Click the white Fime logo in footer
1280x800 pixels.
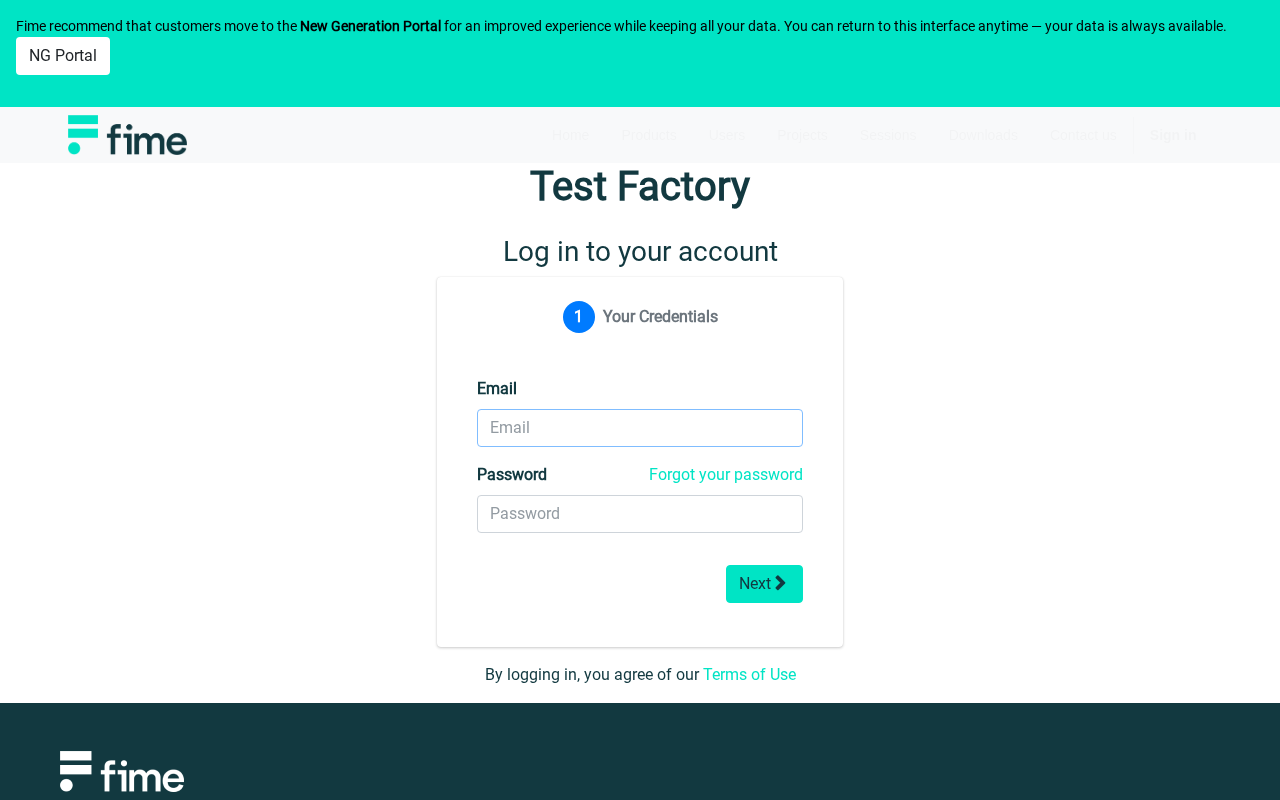pos(122,771)
